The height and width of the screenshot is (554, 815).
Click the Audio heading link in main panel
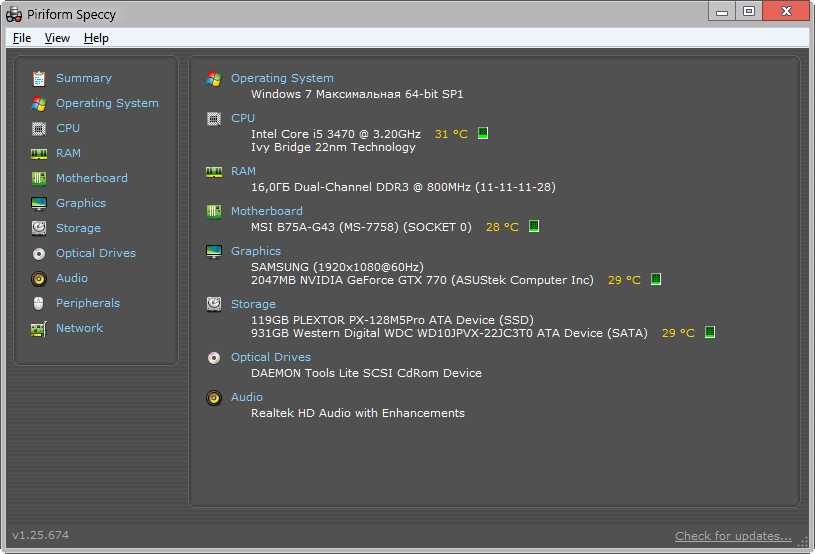click(247, 397)
